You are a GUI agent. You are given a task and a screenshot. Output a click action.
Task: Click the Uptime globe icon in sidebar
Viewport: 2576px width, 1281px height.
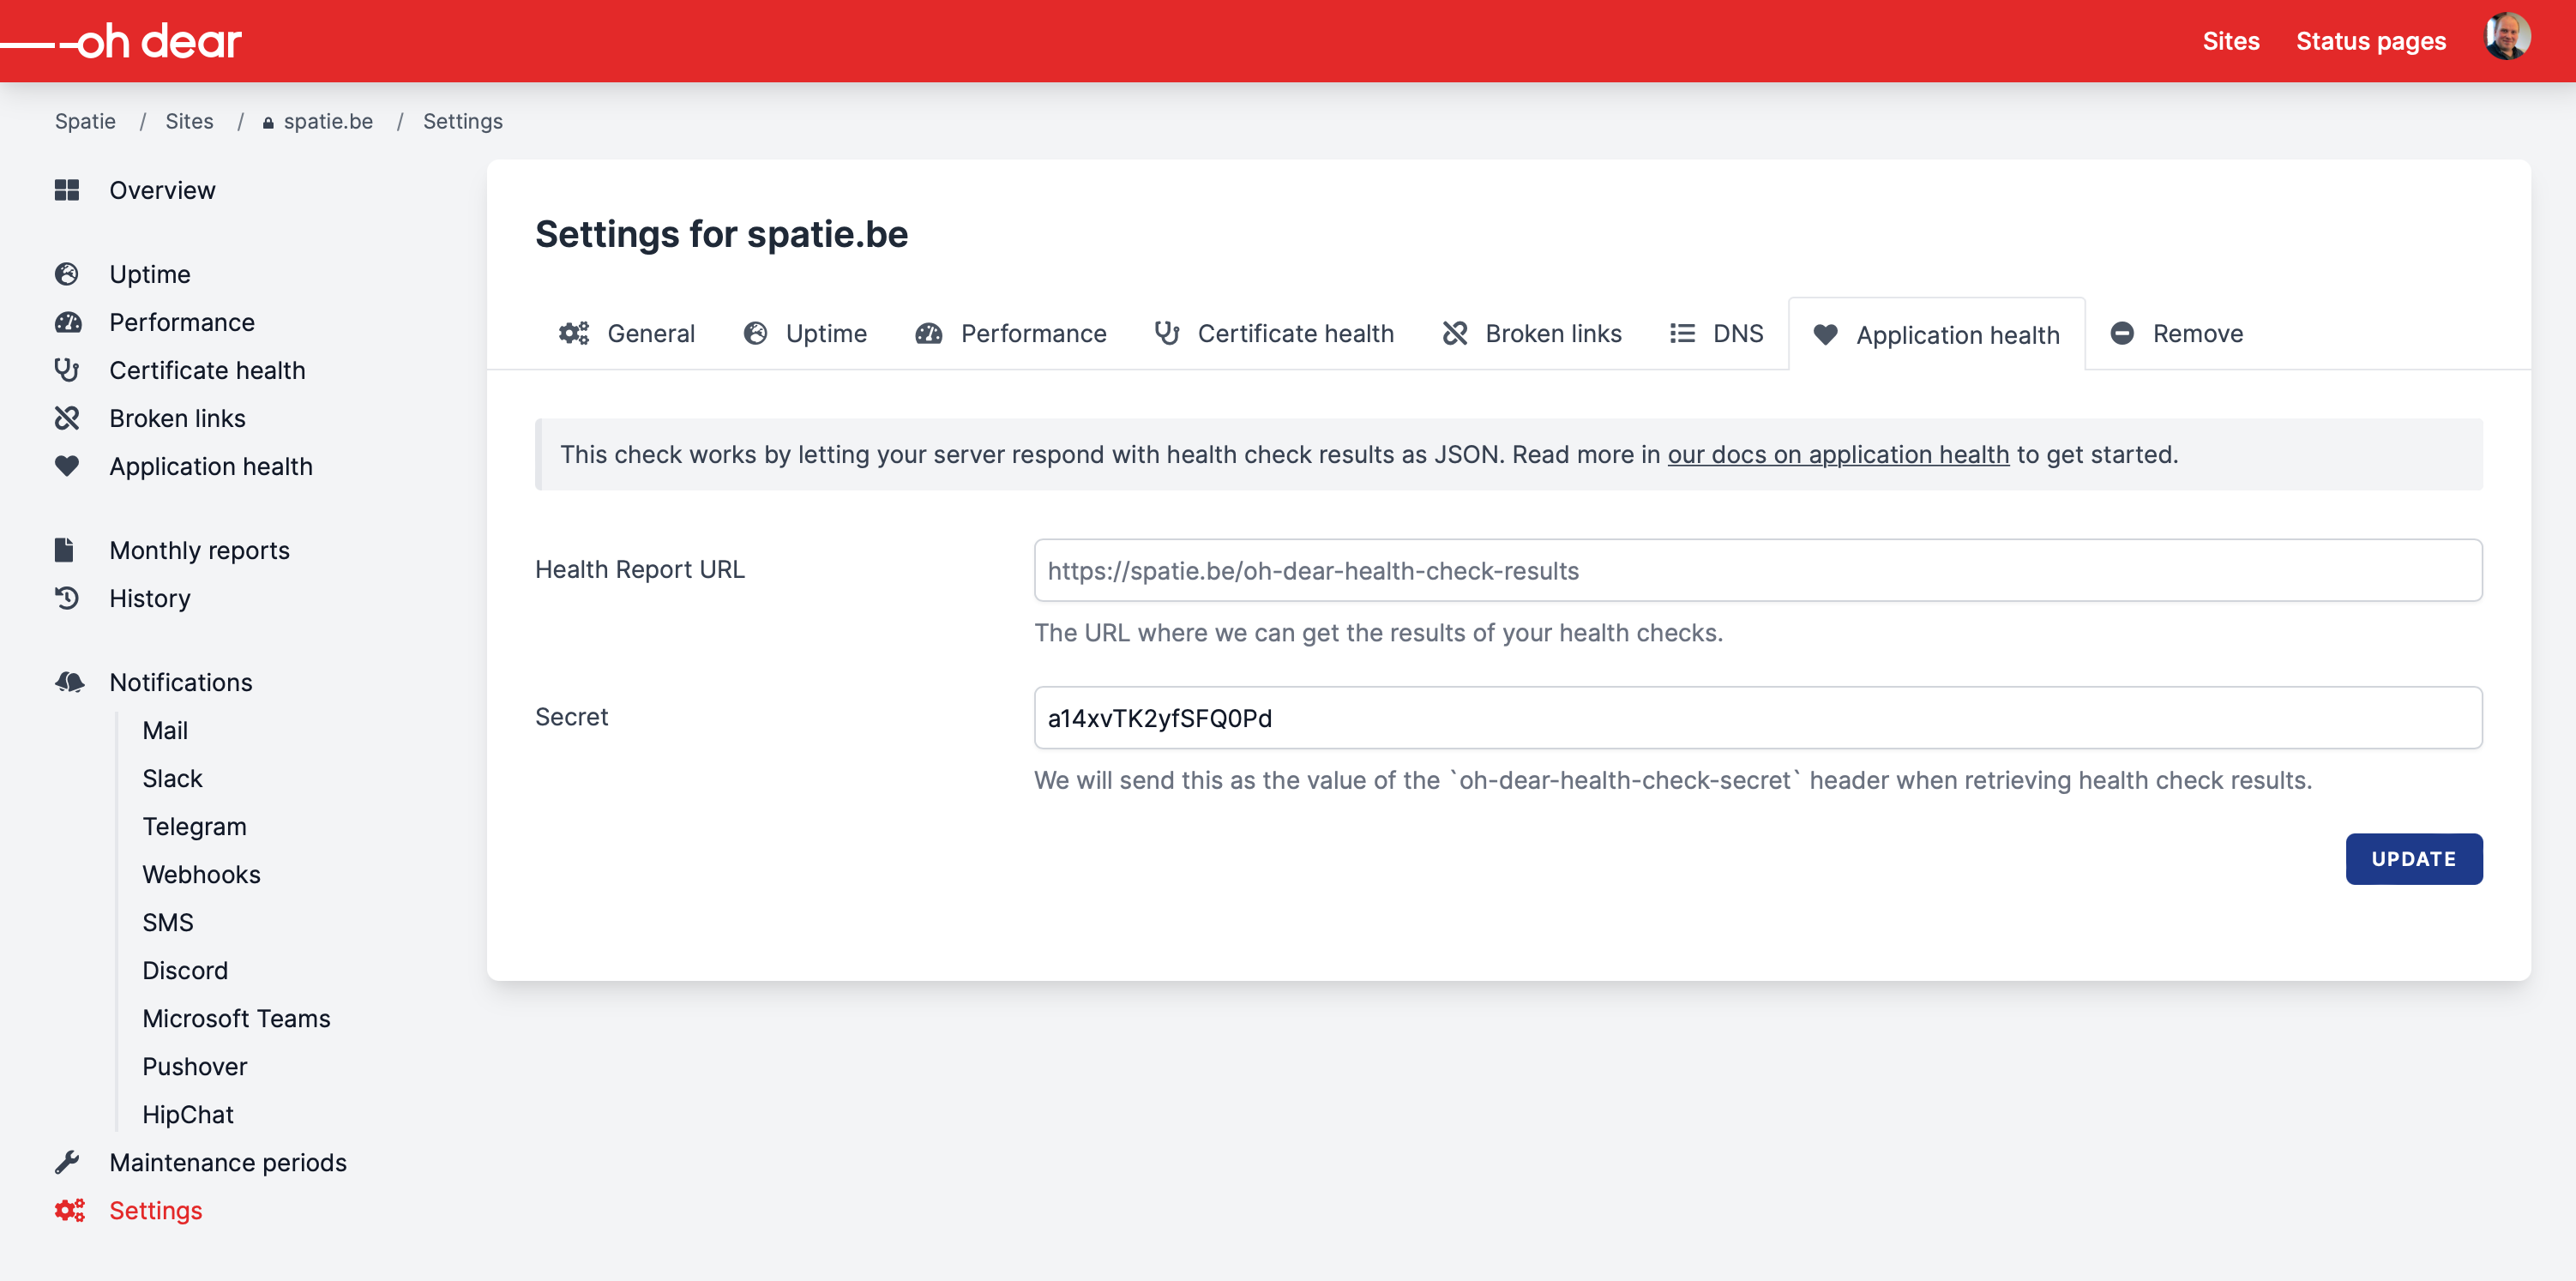click(x=67, y=274)
